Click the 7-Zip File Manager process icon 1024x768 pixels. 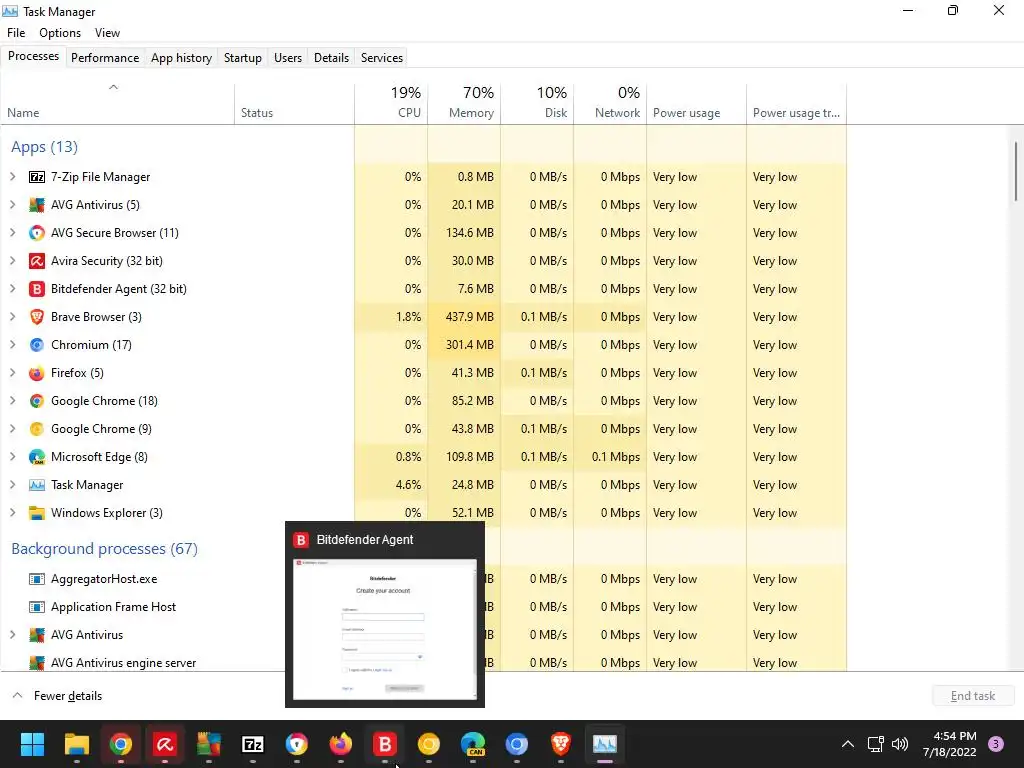[37, 177]
